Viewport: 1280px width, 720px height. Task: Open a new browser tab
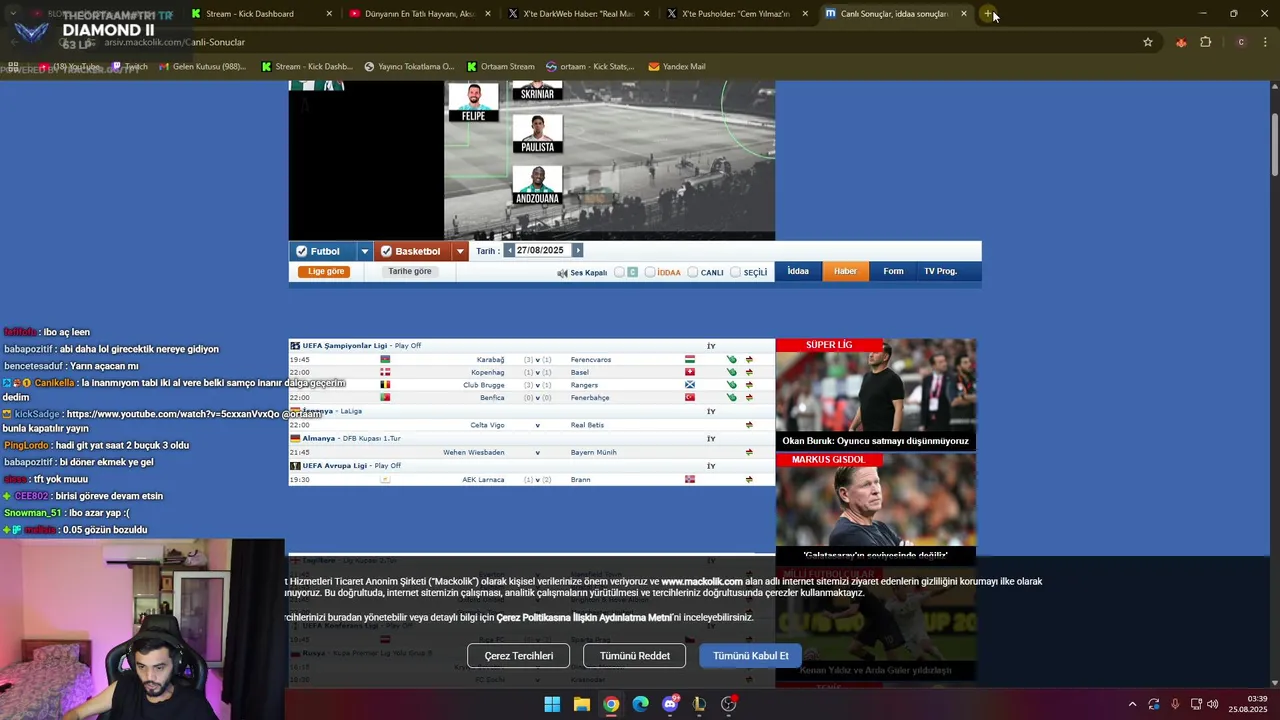(x=988, y=14)
